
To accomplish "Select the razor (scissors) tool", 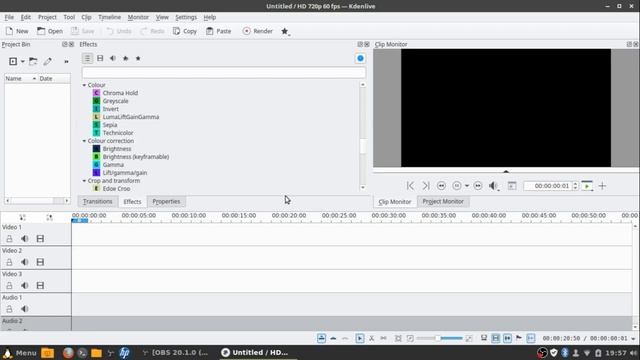I will (x=371, y=338).
